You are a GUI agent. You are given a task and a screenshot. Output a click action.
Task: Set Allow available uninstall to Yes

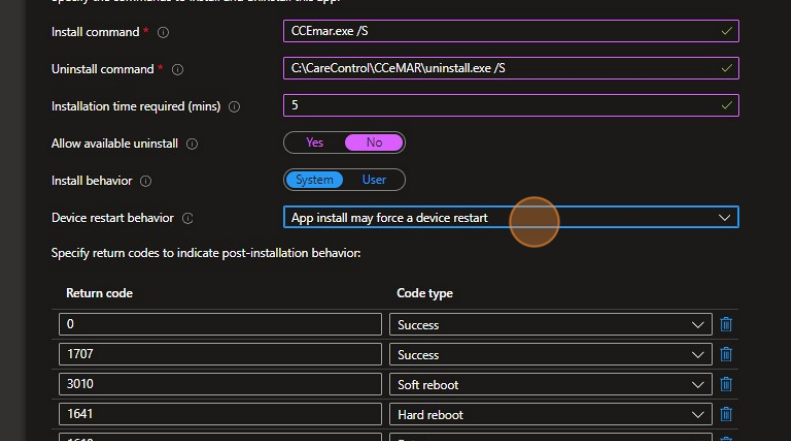(315, 143)
